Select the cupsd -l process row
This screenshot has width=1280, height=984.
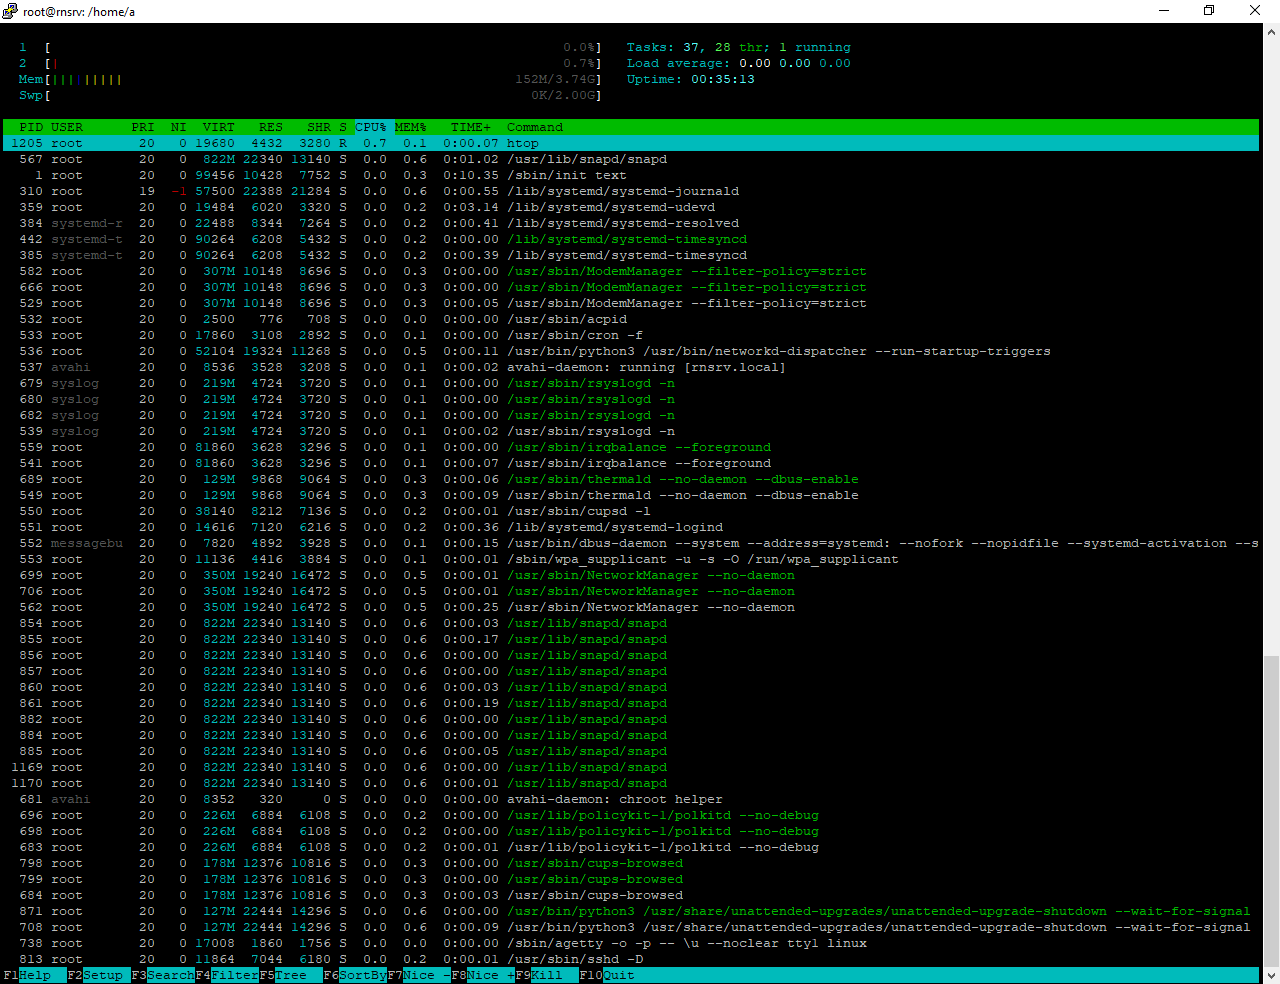point(631,511)
